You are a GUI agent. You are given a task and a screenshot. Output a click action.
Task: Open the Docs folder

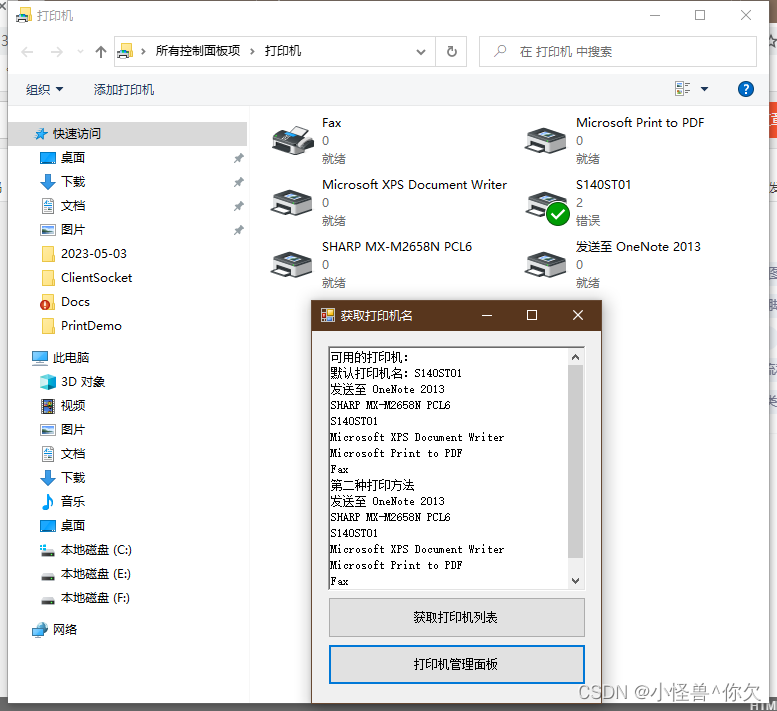click(x=65, y=302)
